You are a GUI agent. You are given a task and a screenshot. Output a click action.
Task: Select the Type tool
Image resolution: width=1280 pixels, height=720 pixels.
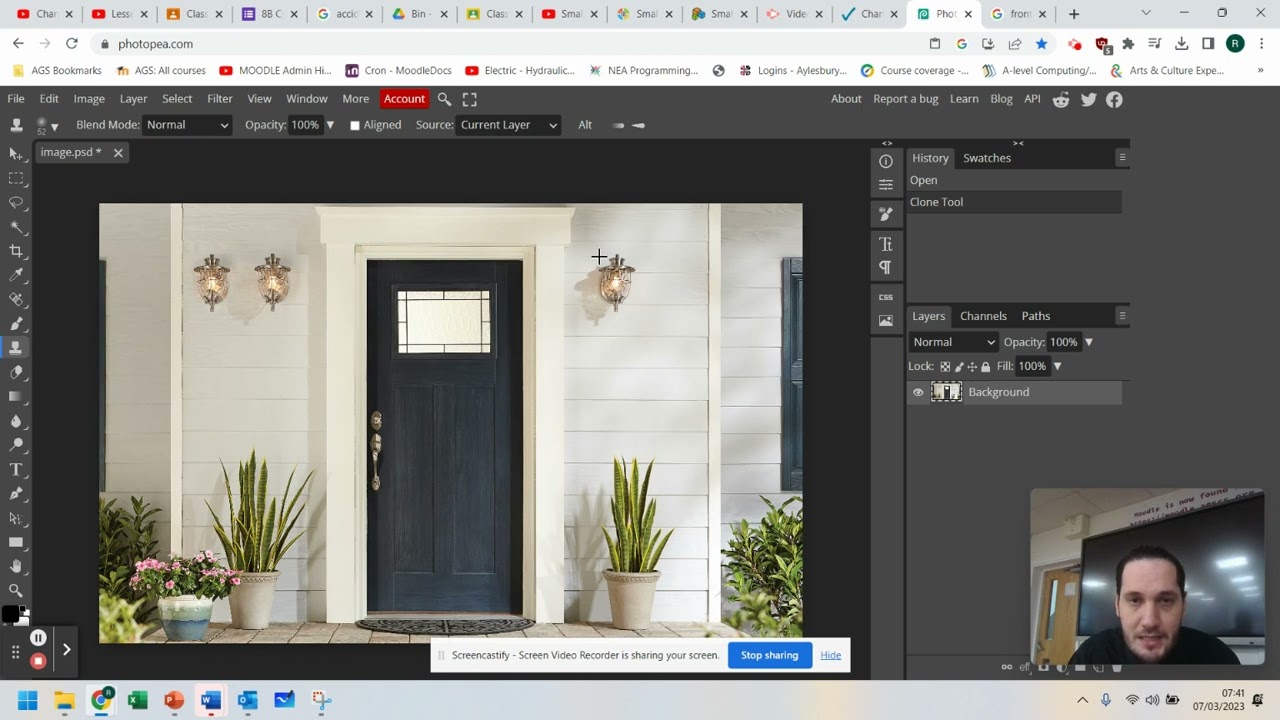pyautogui.click(x=16, y=469)
